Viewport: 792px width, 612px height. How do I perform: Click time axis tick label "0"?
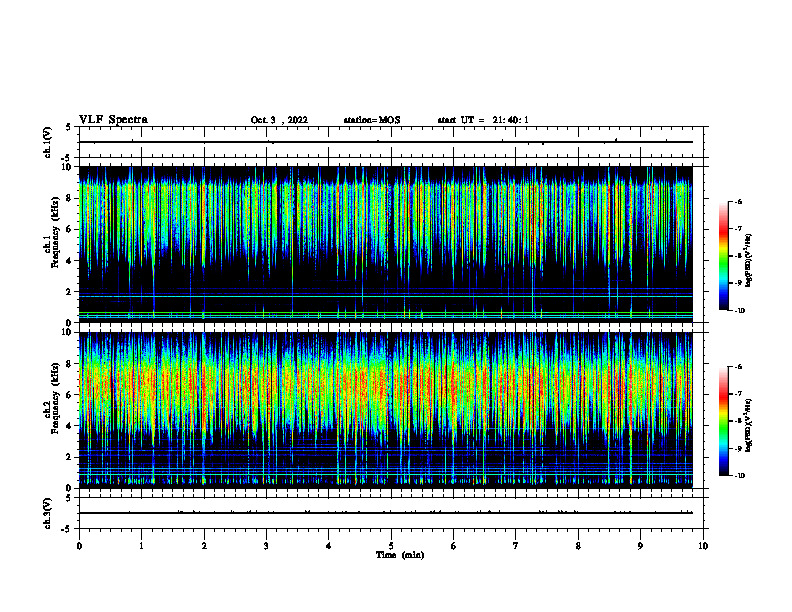(79, 546)
